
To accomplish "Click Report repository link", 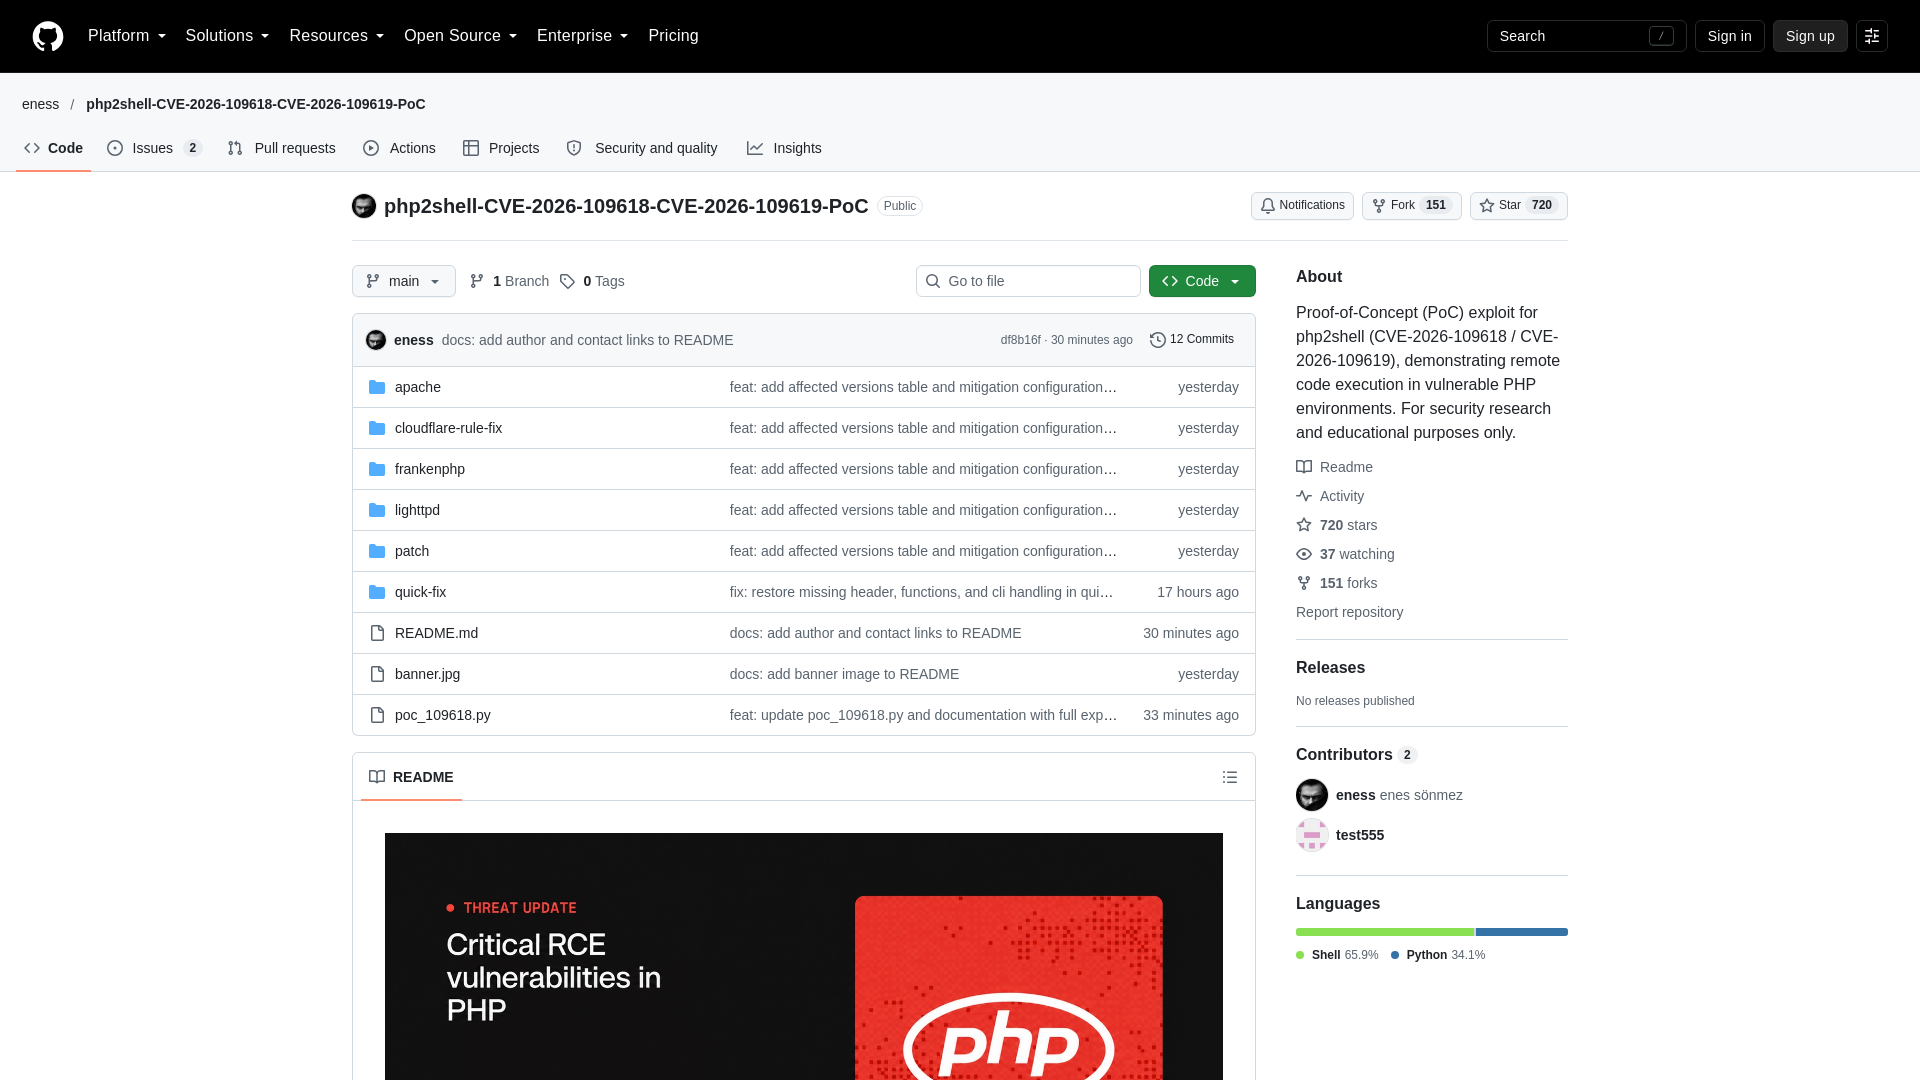I will (x=1349, y=612).
